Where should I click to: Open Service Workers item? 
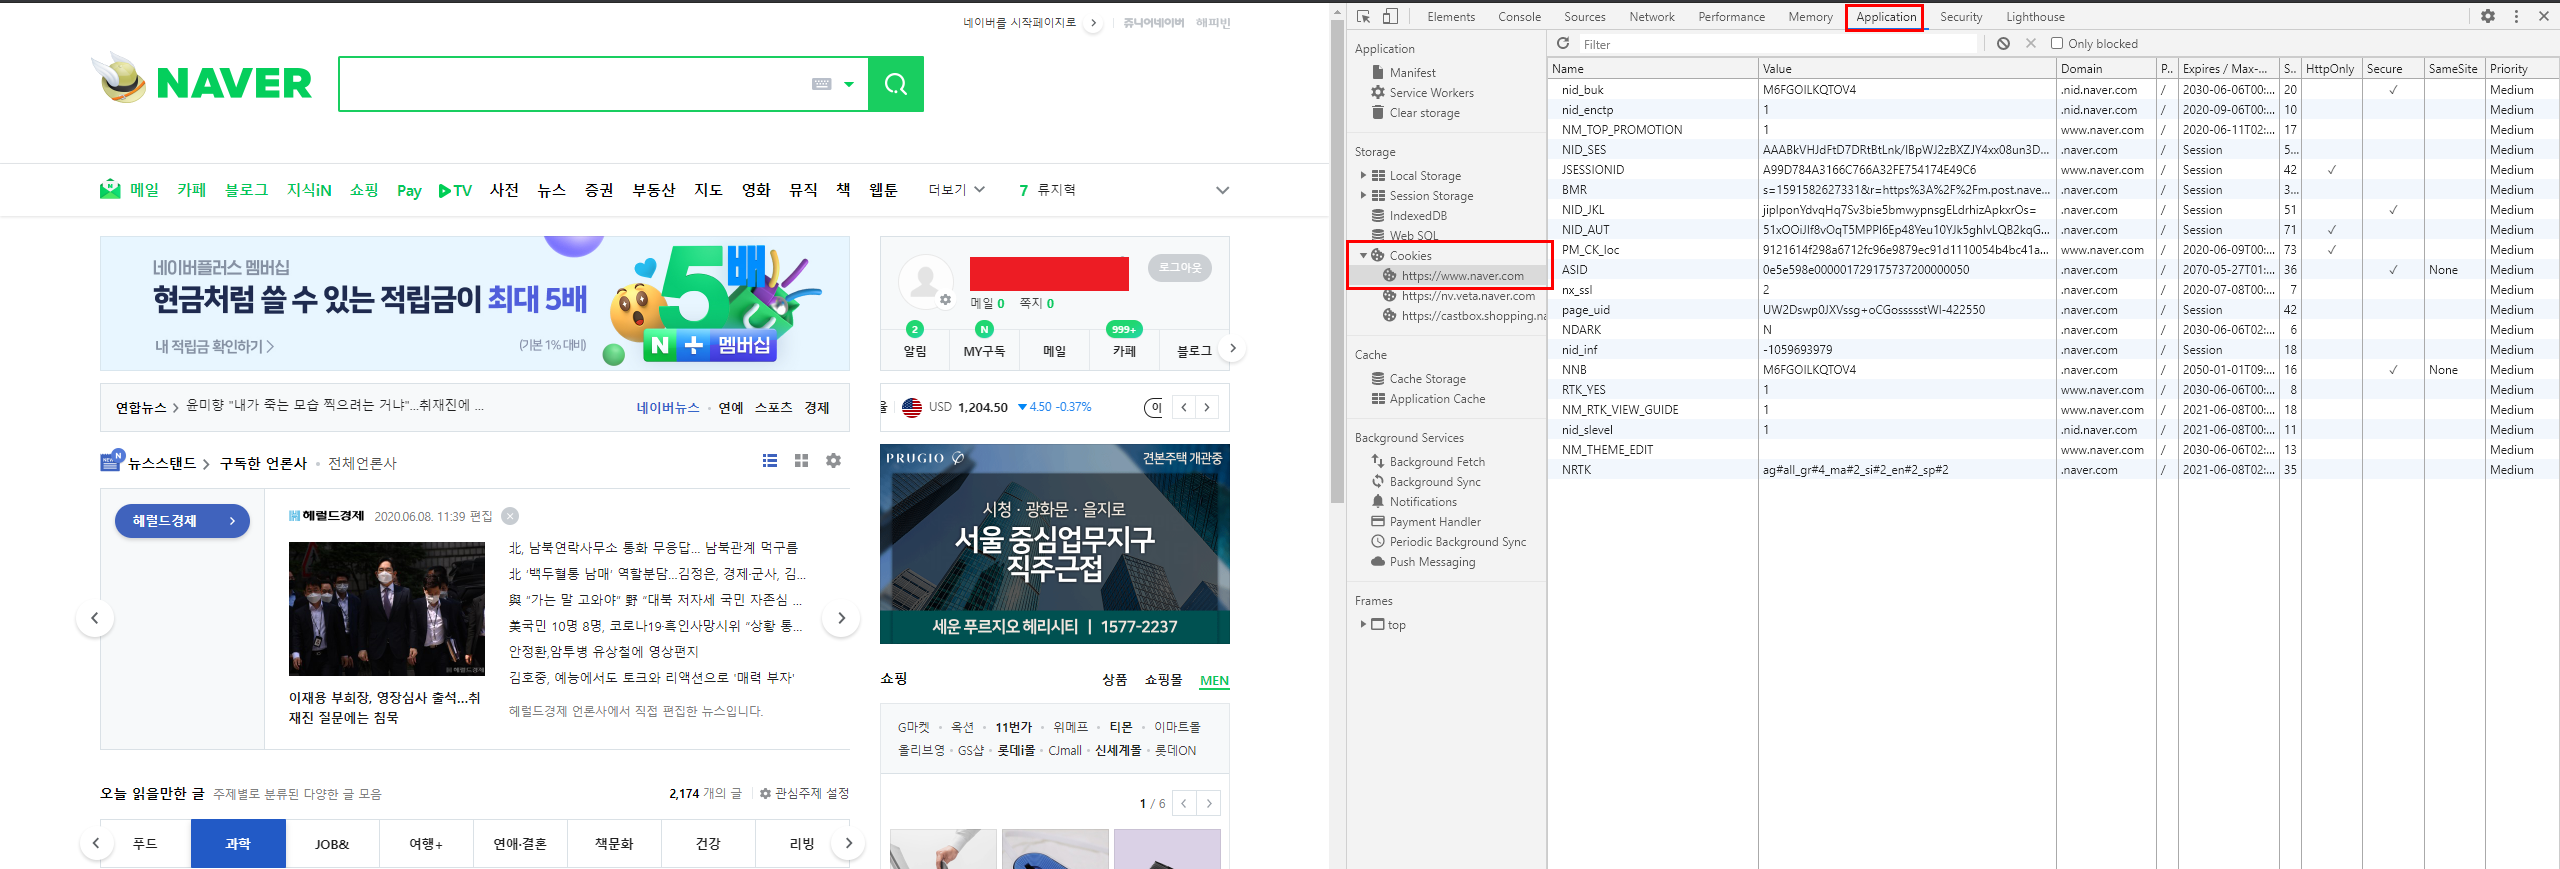pos(1431,92)
